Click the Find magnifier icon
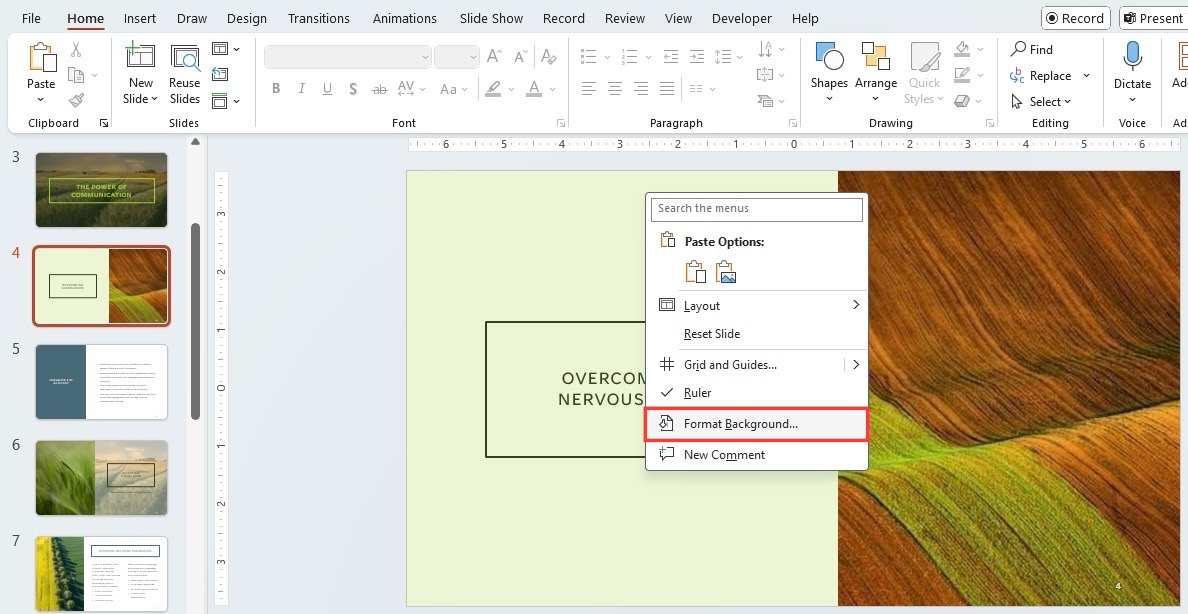Viewport: 1188px width, 614px height. [x=1018, y=49]
